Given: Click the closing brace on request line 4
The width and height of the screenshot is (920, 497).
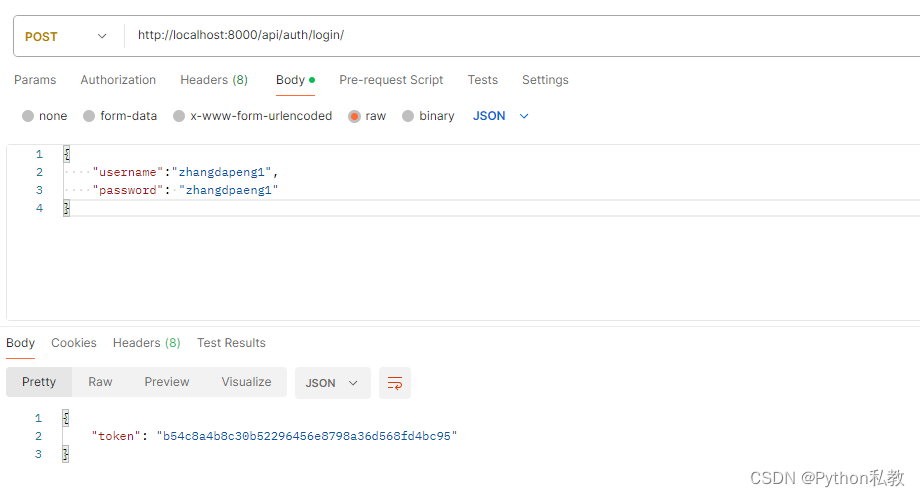Looking at the screenshot, I should tap(66, 208).
